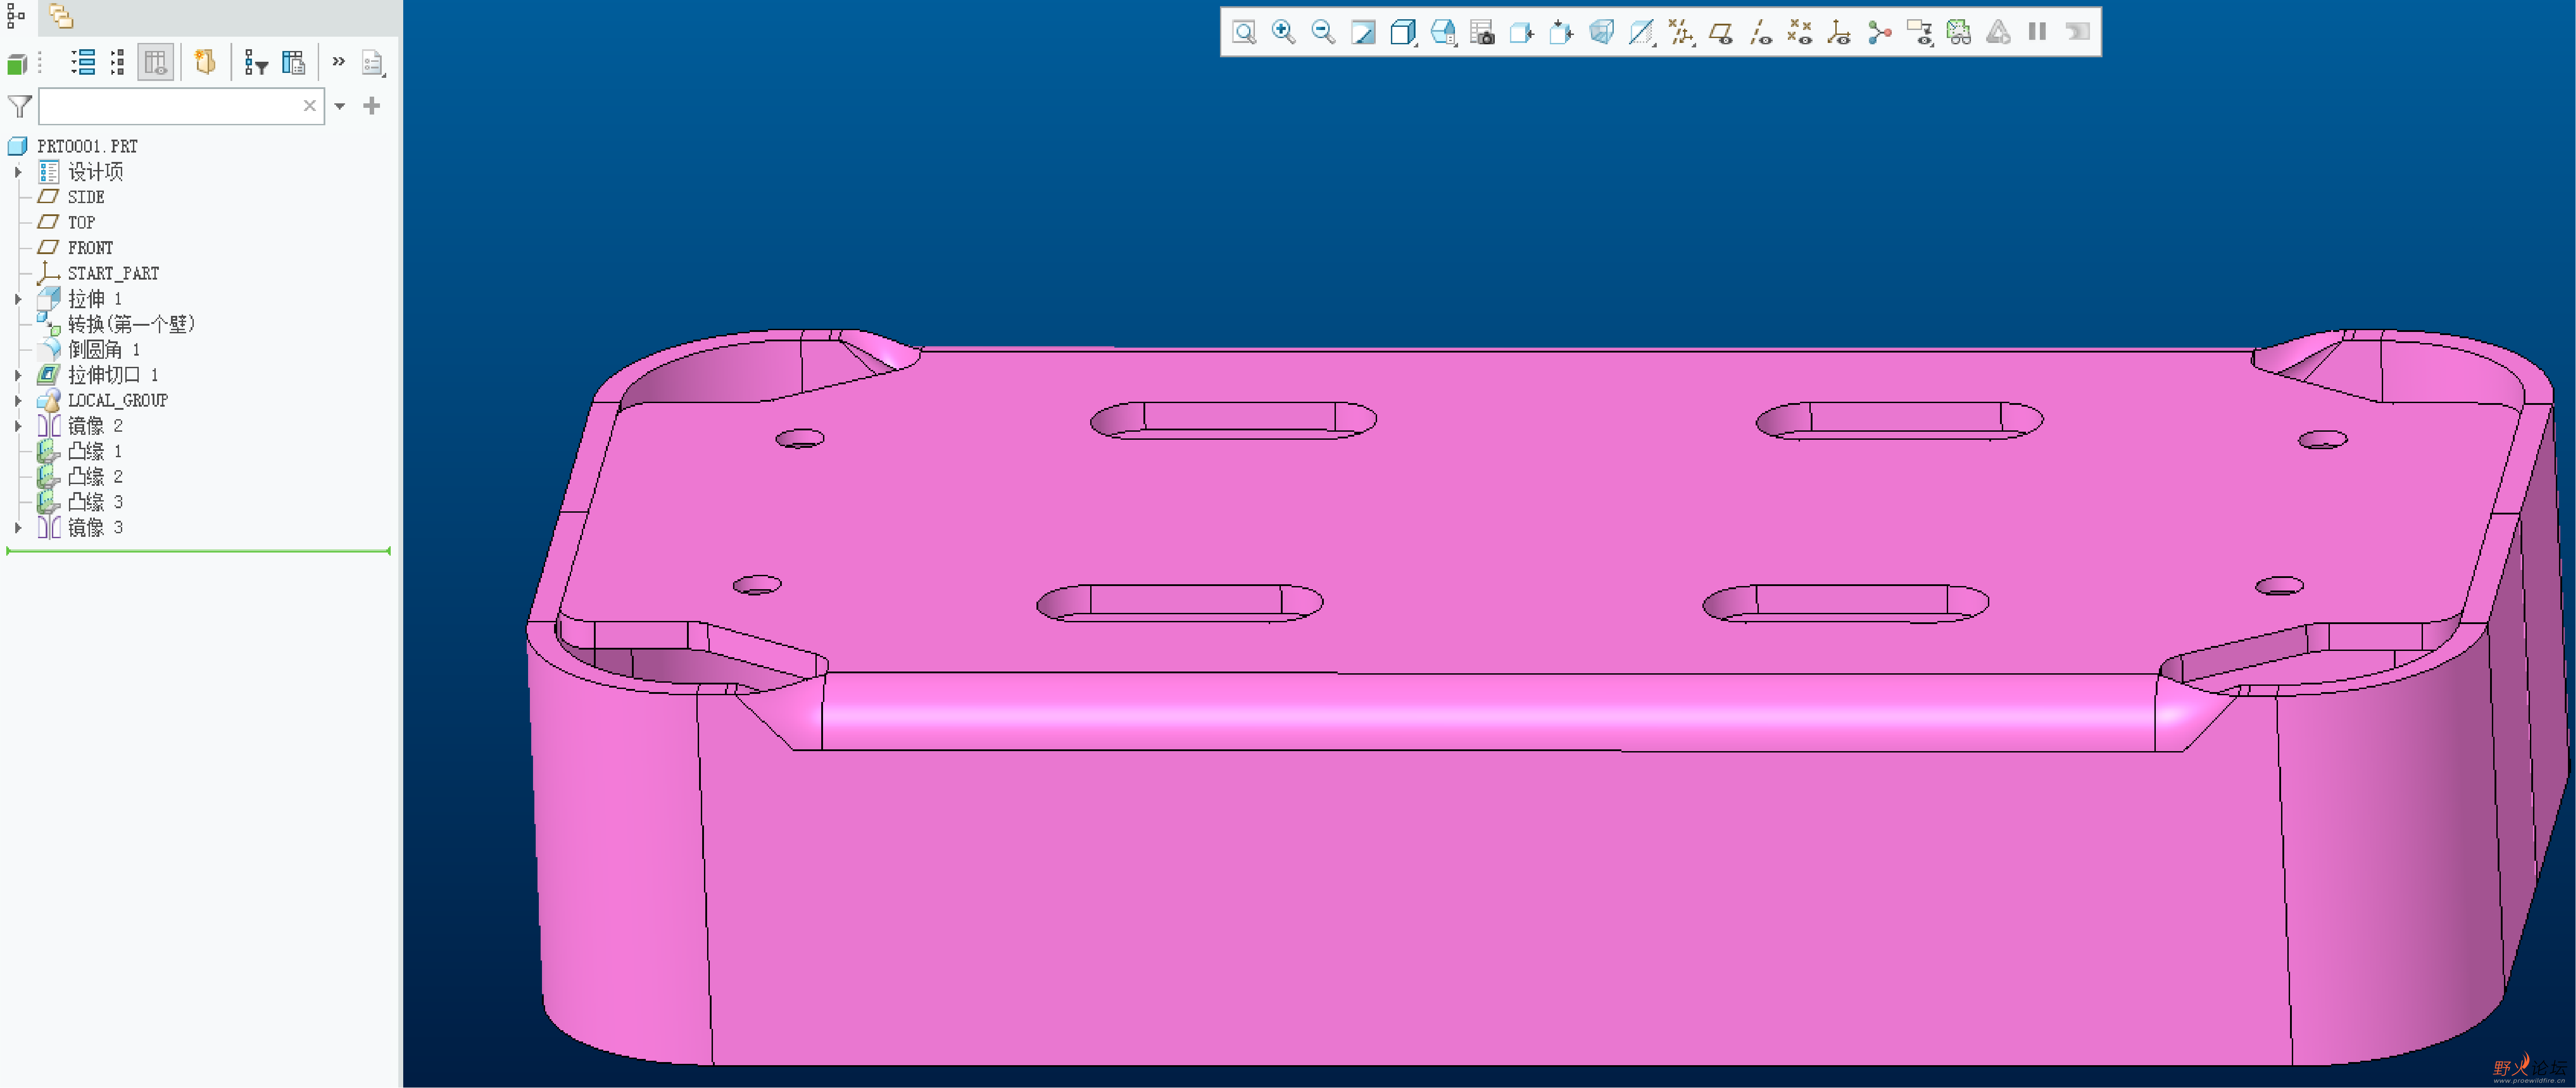Viewport: 2576px width, 1088px height.
Task: Click the pink model top surface
Action: pos(1500,510)
